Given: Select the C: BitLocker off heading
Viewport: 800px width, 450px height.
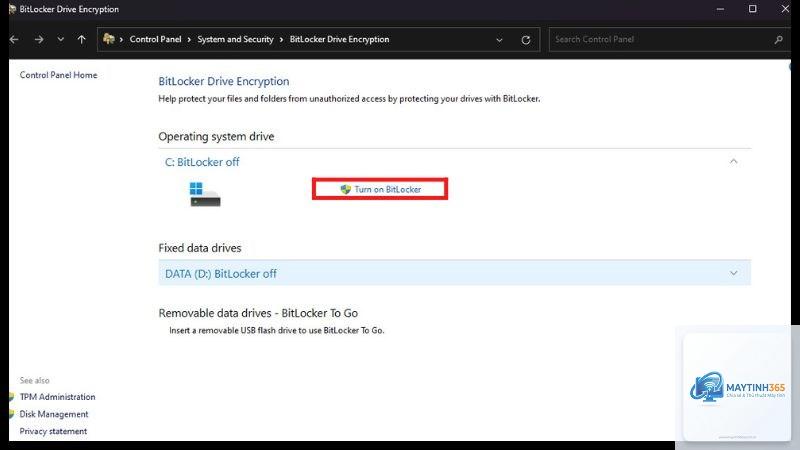Looking at the screenshot, I should [202, 162].
